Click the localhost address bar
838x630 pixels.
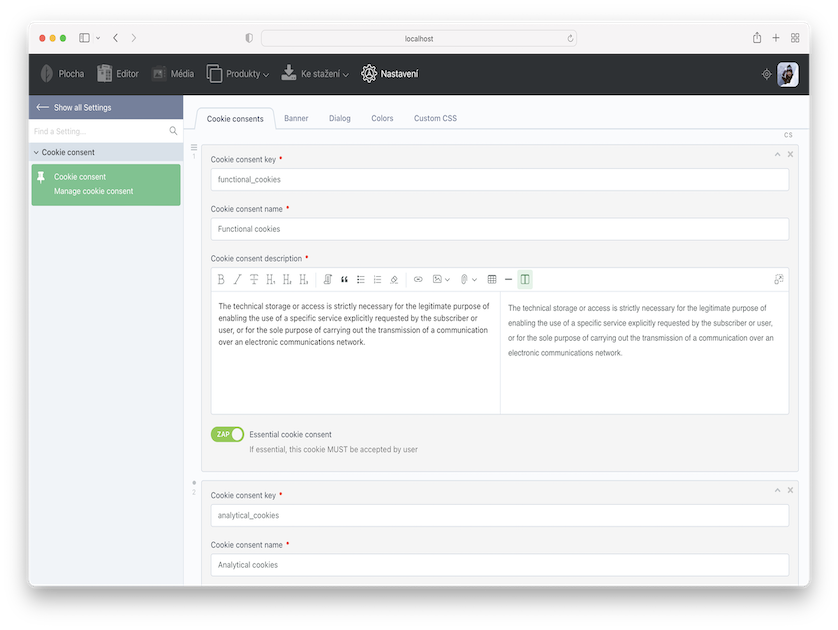click(x=418, y=38)
